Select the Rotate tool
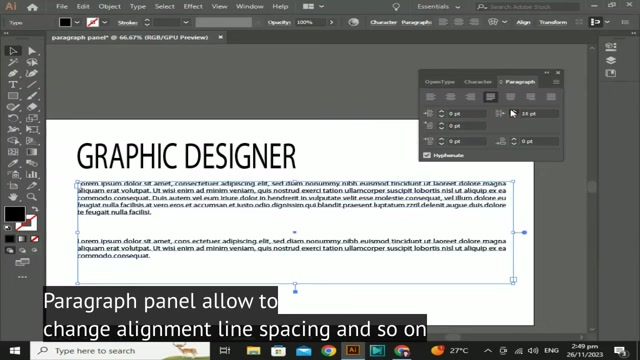This screenshot has height=360, width=640. [x=13, y=118]
